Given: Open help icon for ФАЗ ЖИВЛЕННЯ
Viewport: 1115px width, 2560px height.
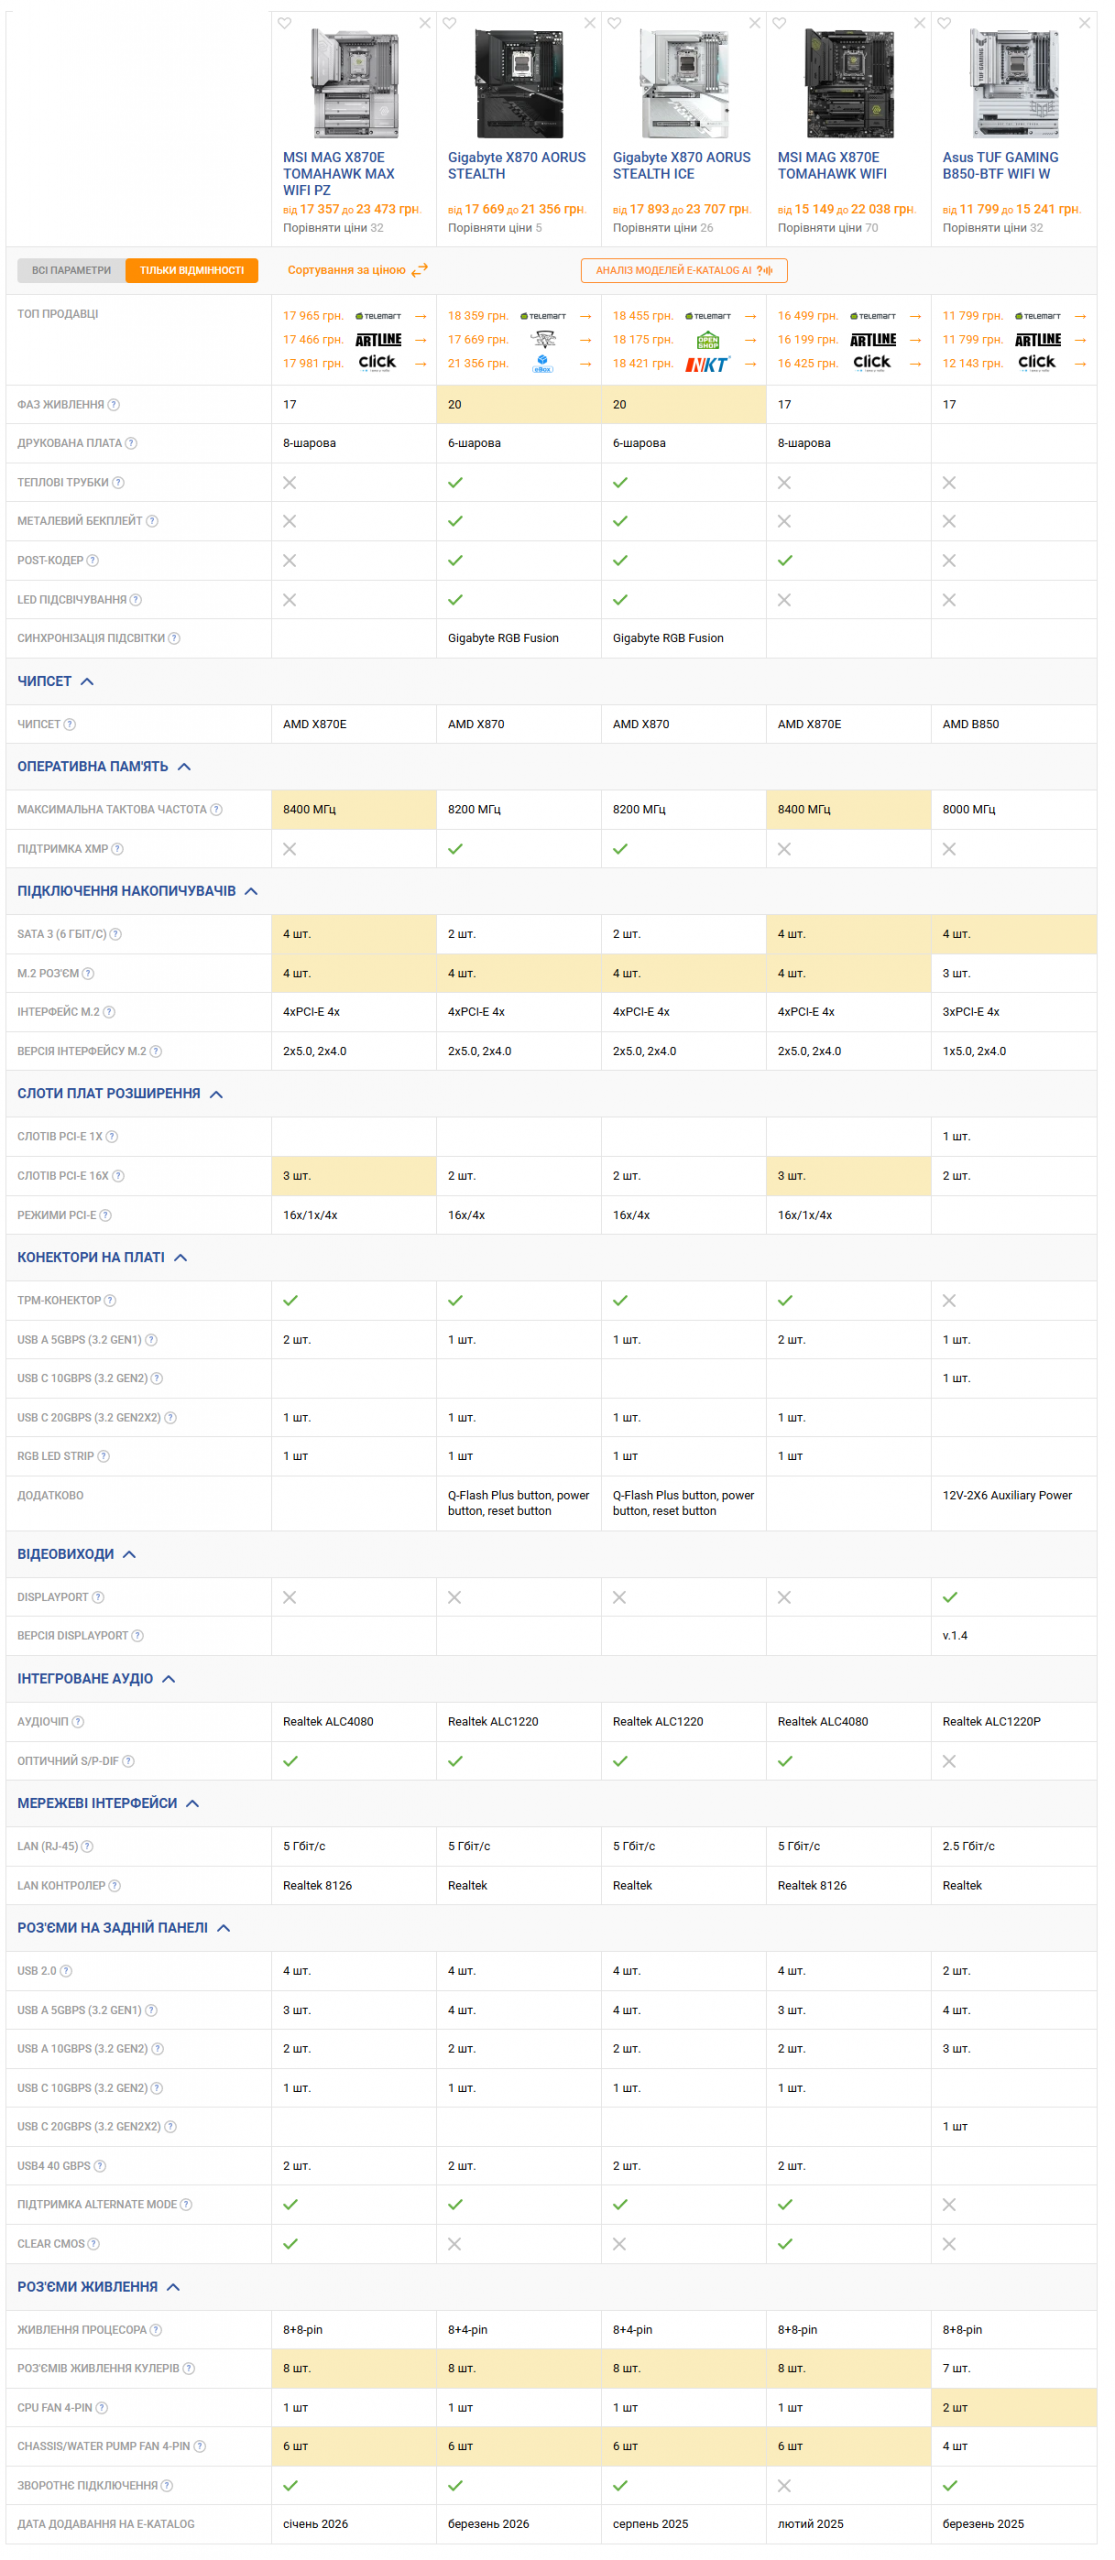Looking at the screenshot, I should [x=114, y=407].
